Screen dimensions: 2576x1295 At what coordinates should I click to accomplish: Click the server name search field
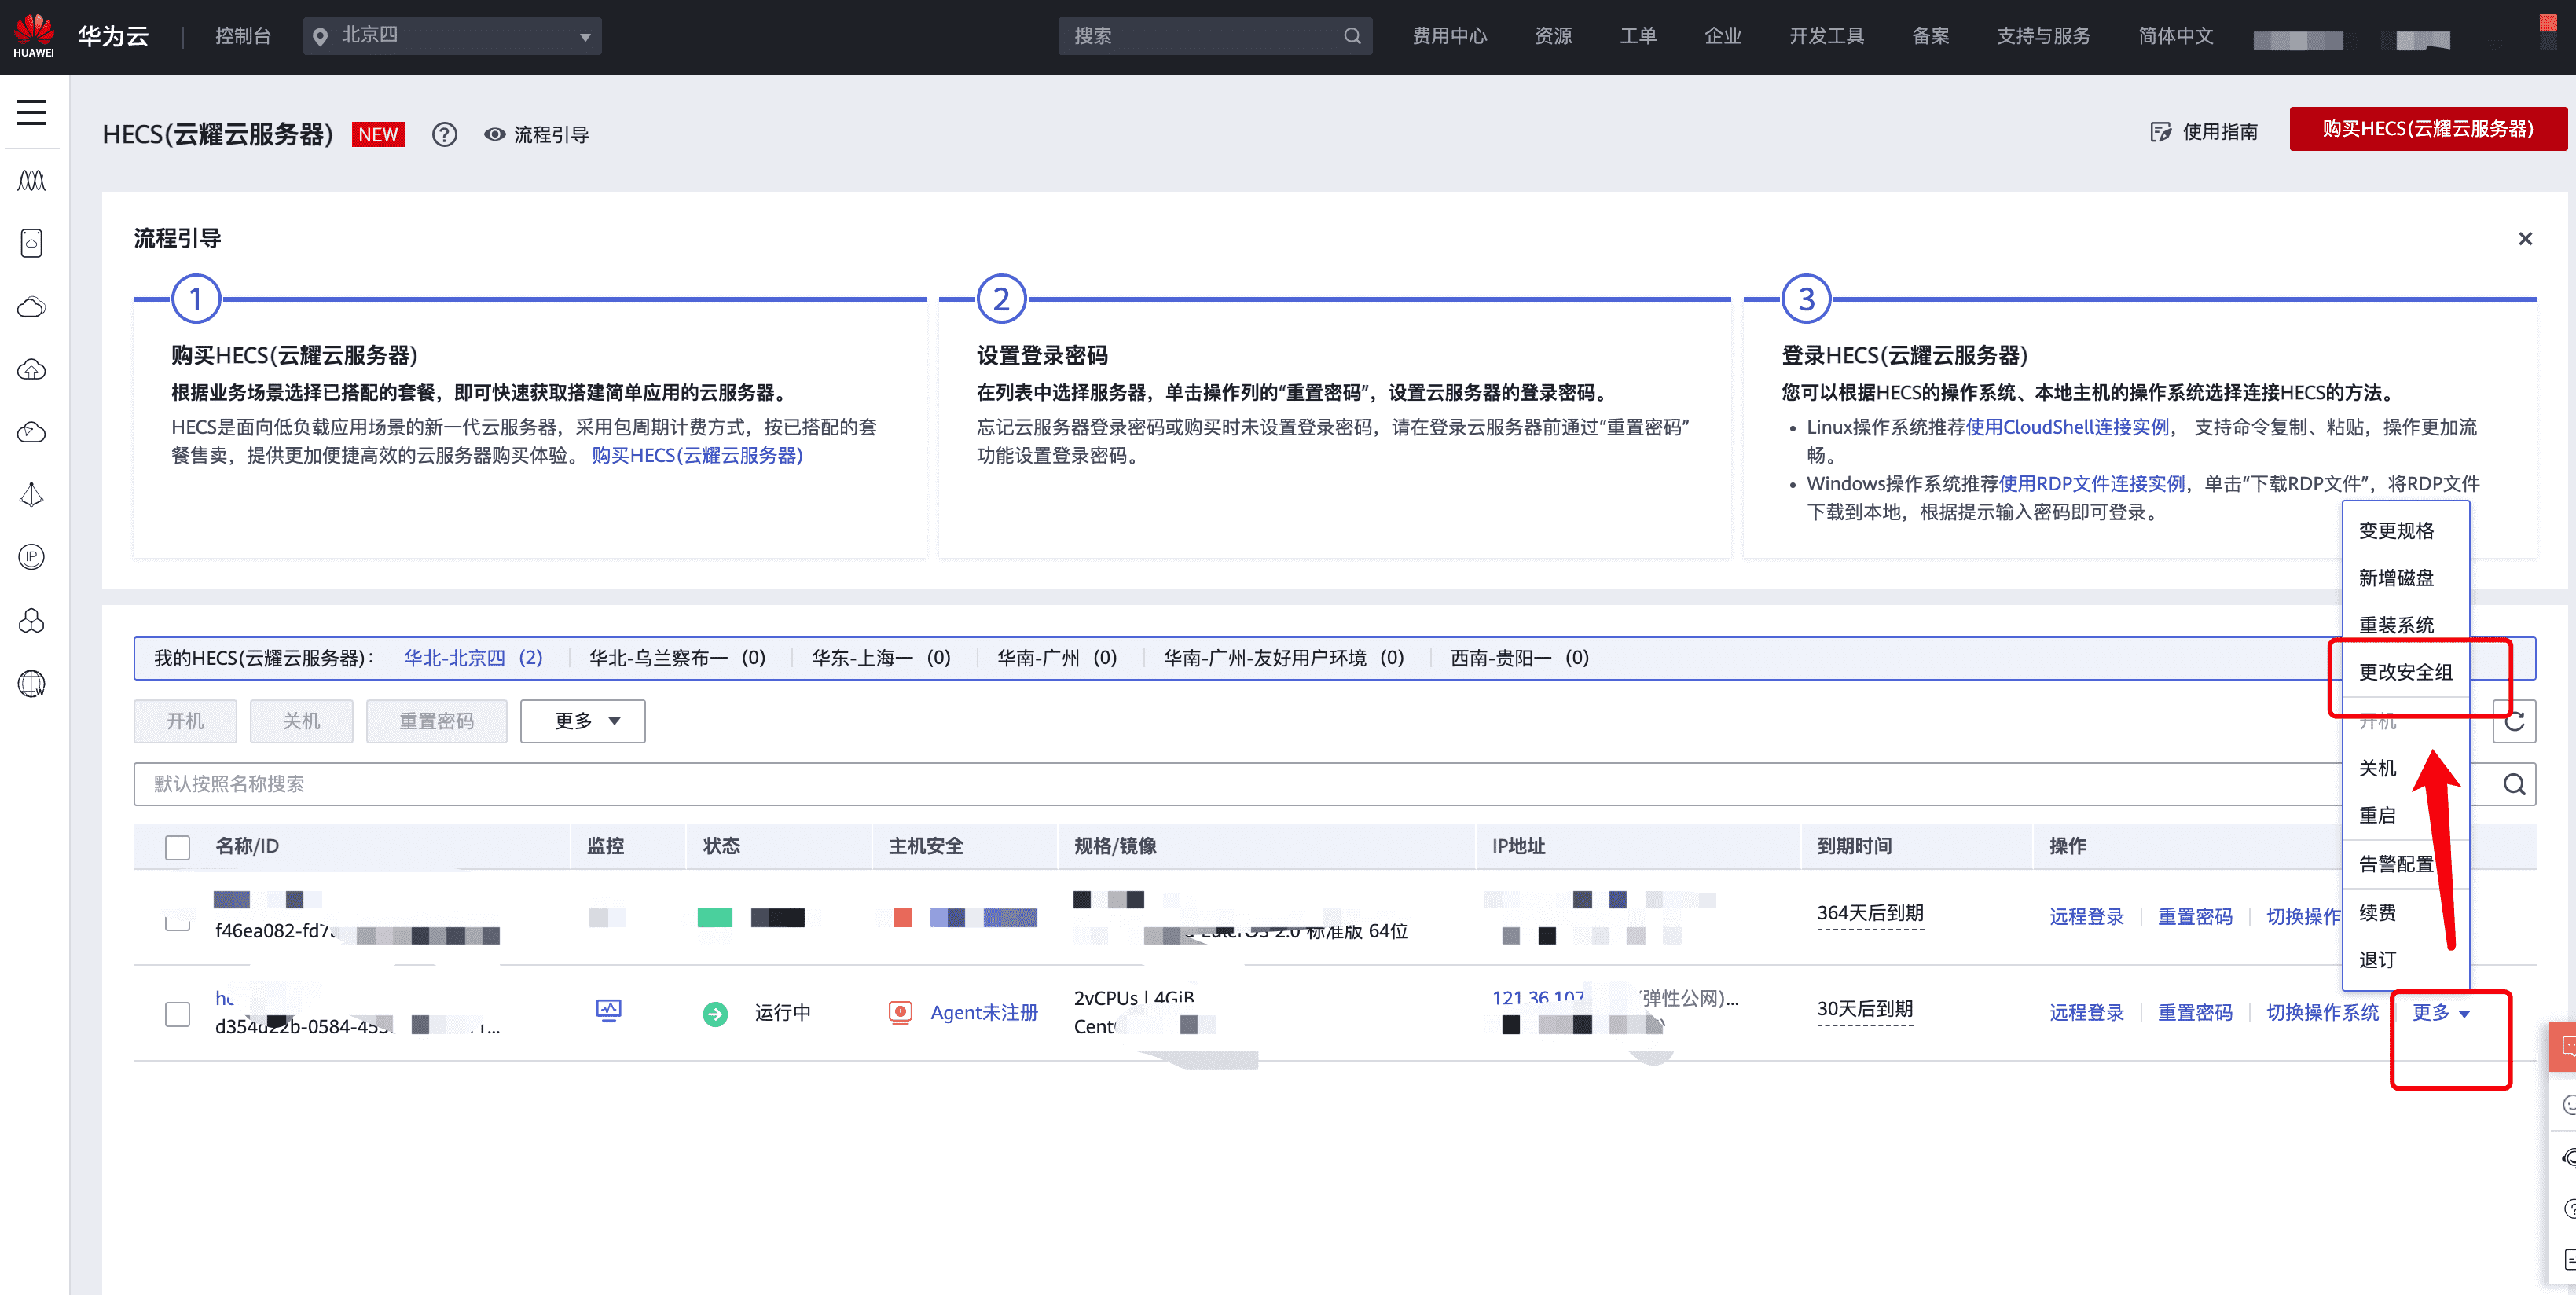tap(1200, 784)
